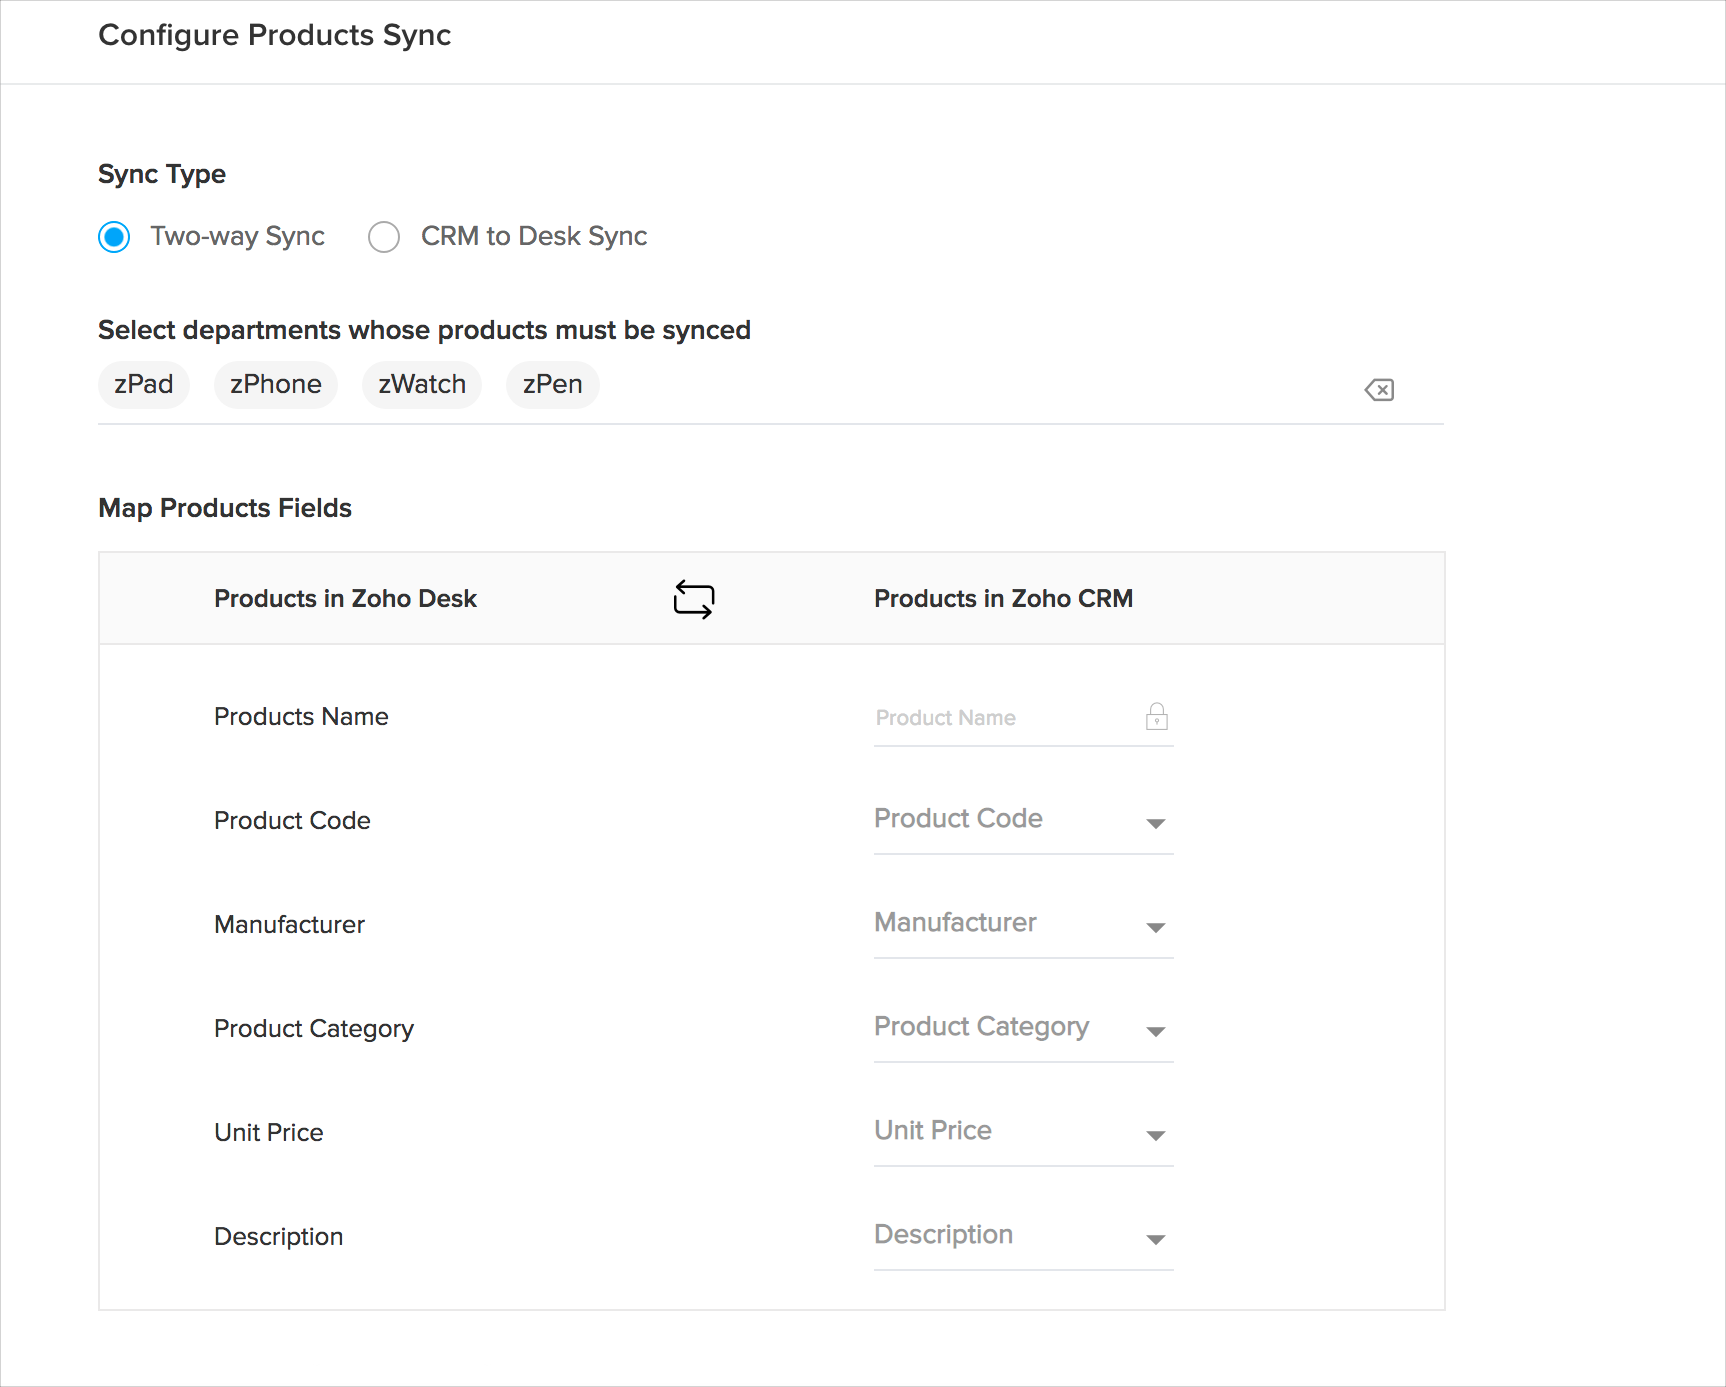Select the zWatch department chip
Screen dimensions: 1726x1387
422,385
